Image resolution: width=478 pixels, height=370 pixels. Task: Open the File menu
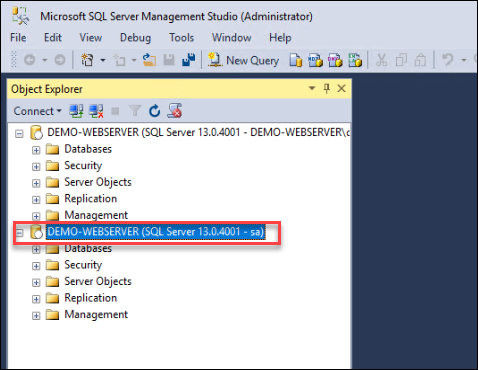18,38
